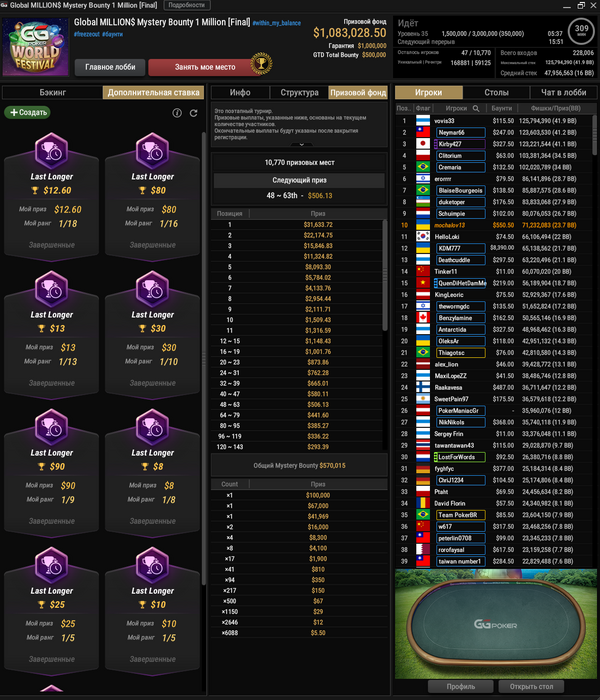Click the GG World Festival logo
Viewport: 600px width, 700px height.
[x=35, y=48]
